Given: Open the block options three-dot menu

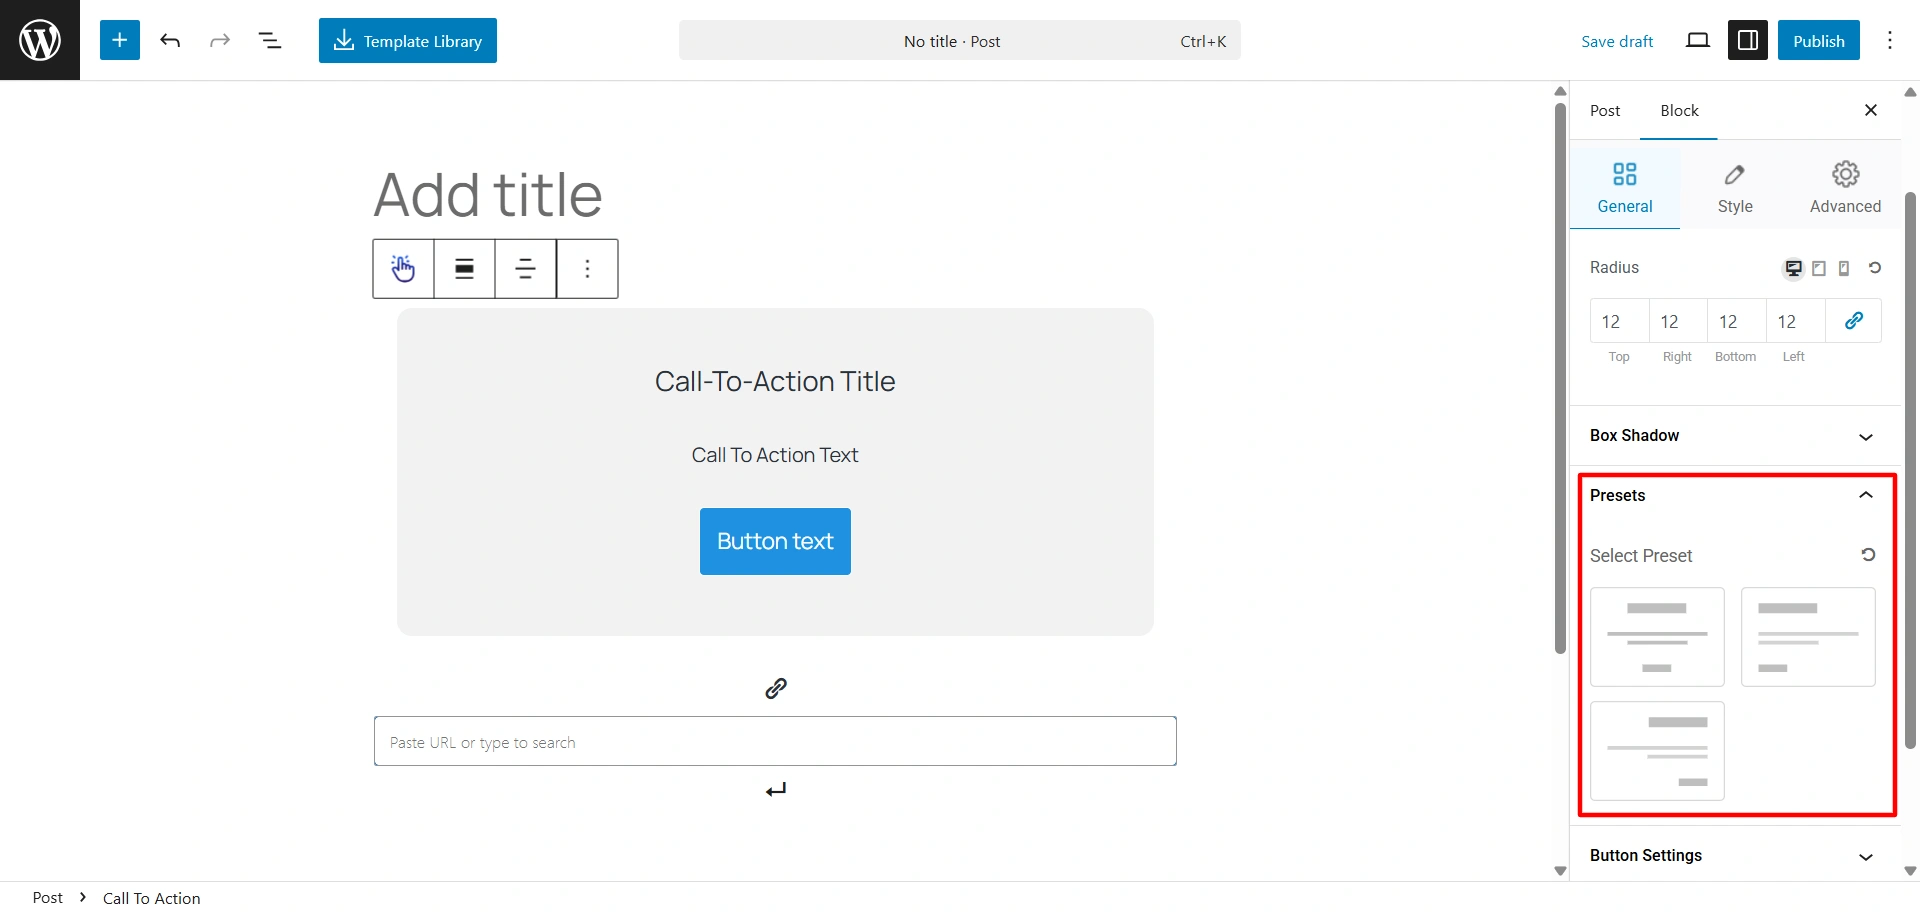Looking at the screenshot, I should pyautogui.click(x=587, y=268).
